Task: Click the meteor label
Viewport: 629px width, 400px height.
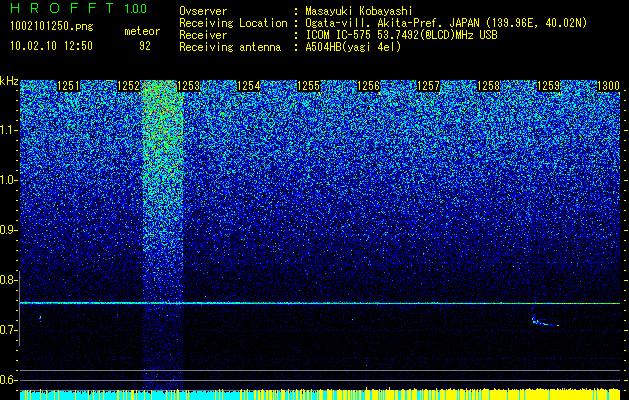Action: [x=142, y=31]
